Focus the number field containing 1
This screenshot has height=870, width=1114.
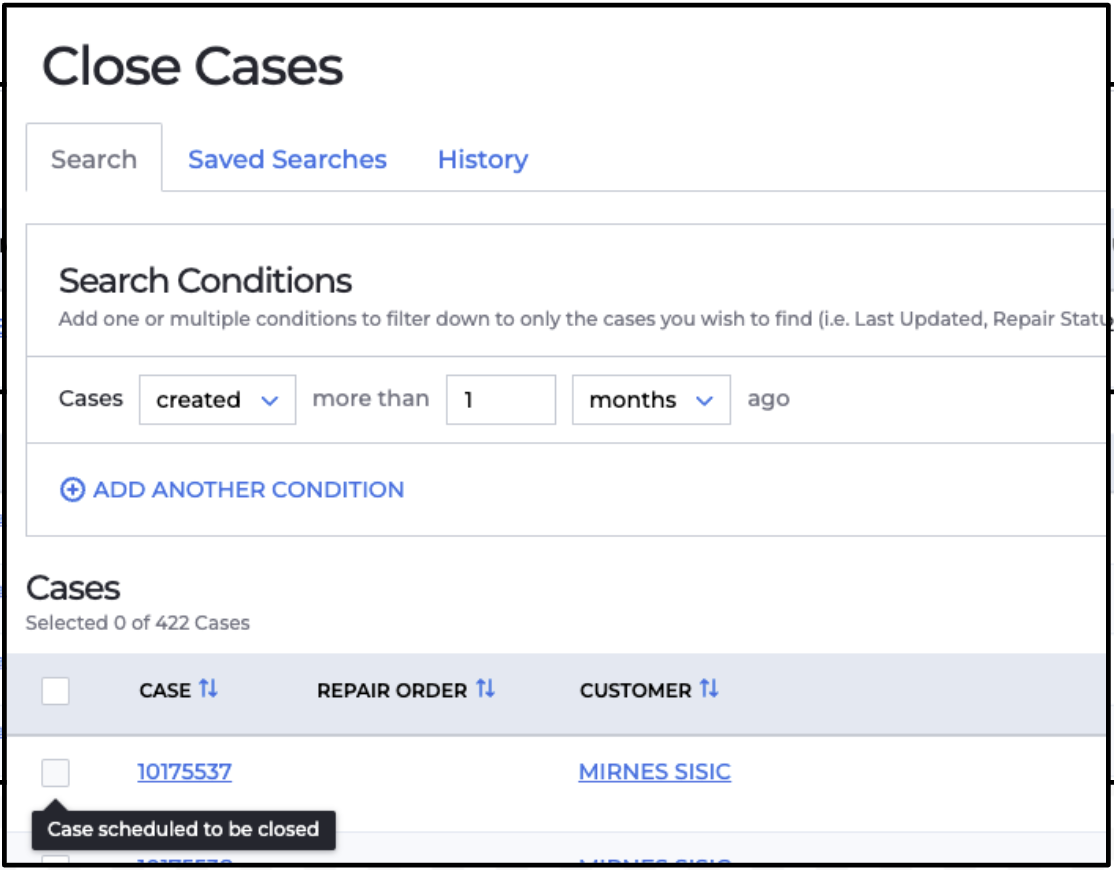(501, 400)
